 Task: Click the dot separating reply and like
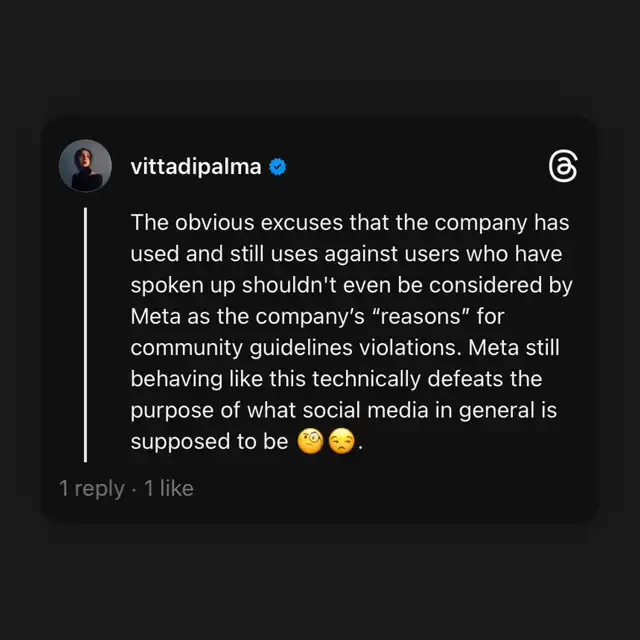(134, 489)
